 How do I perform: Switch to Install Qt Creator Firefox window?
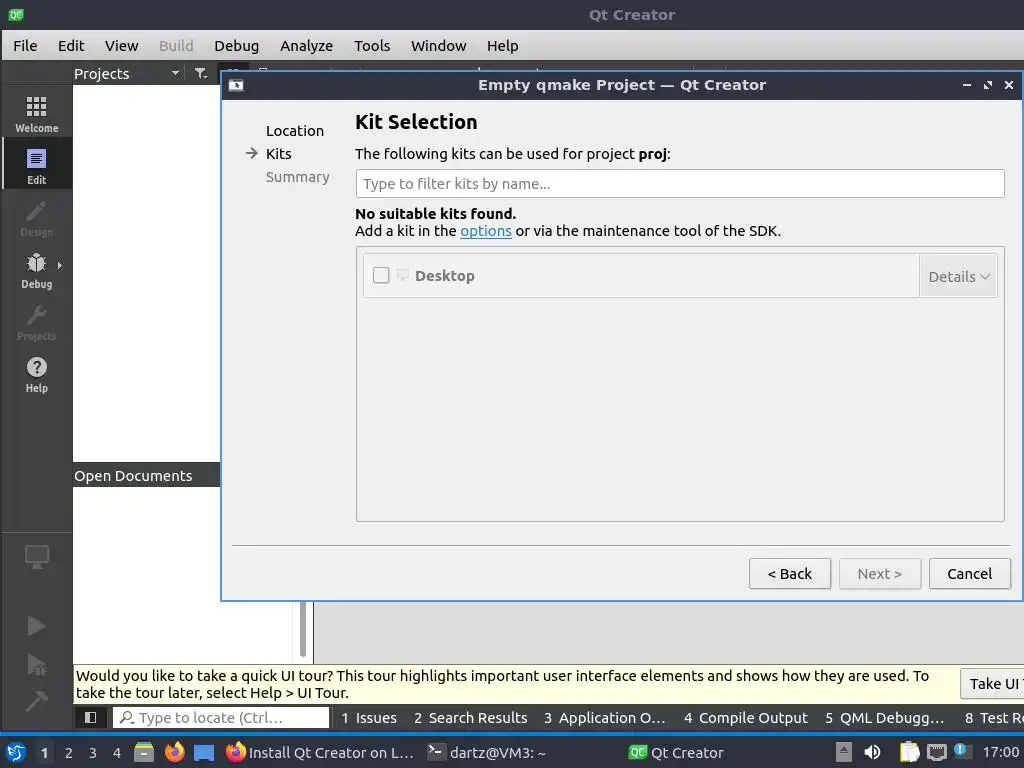tap(320, 752)
